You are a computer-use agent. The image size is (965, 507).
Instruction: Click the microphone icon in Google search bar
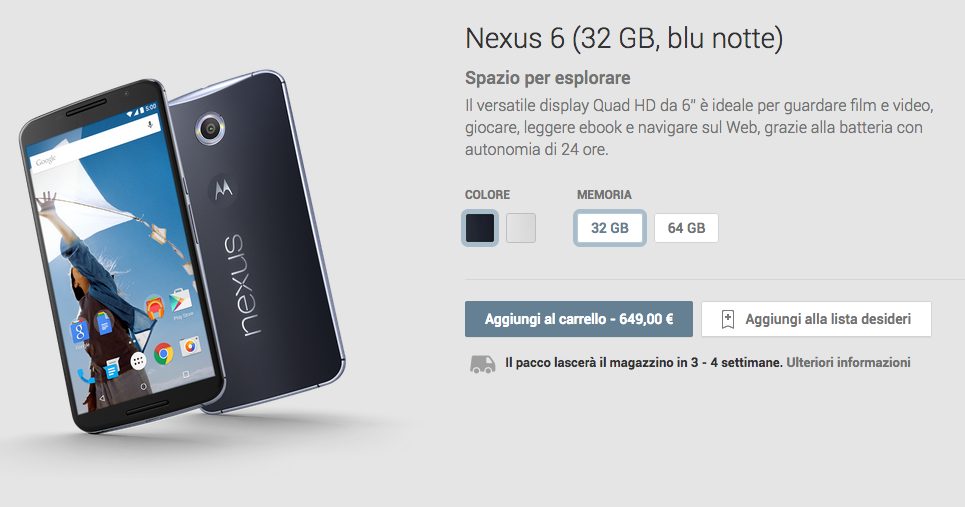(150, 124)
